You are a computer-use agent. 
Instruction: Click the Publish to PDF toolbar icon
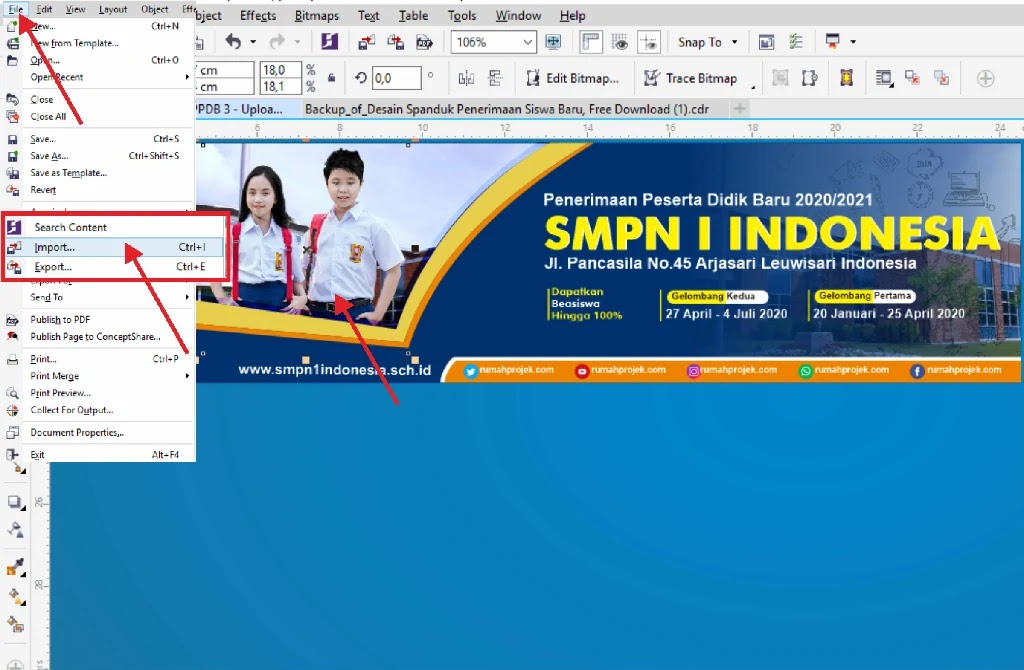tap(424, 42)
